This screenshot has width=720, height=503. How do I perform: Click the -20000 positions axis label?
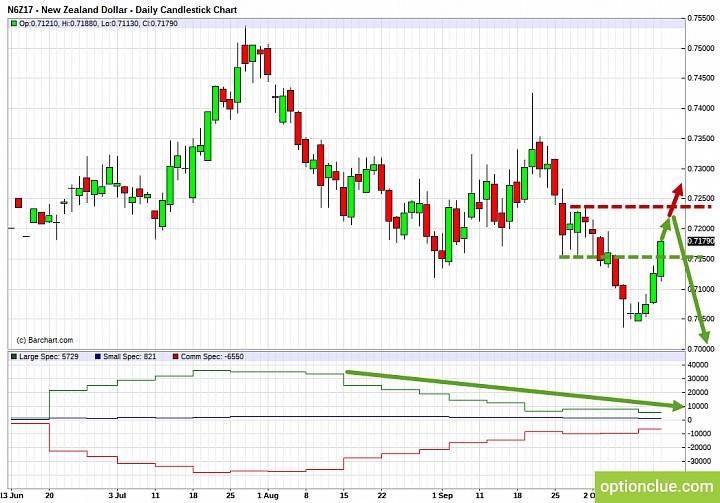click(699, 447)
